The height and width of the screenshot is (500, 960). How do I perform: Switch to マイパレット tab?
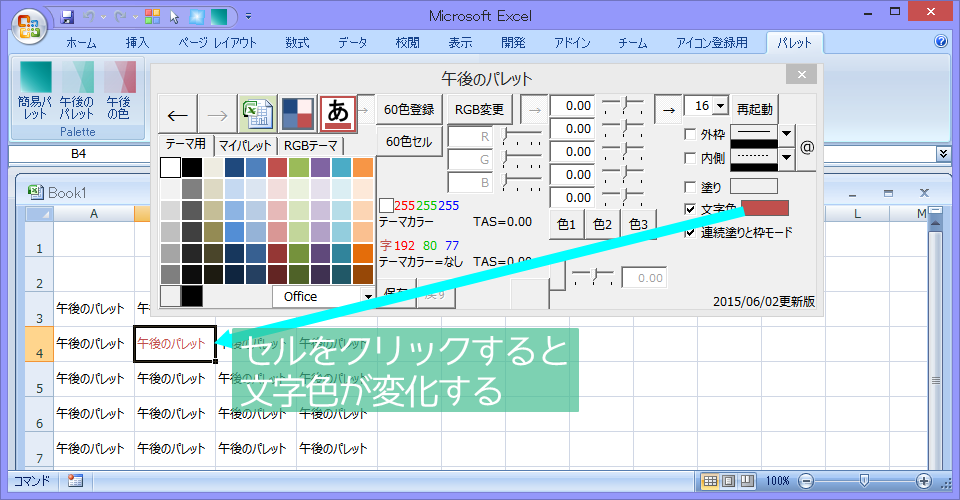point(245,146)
